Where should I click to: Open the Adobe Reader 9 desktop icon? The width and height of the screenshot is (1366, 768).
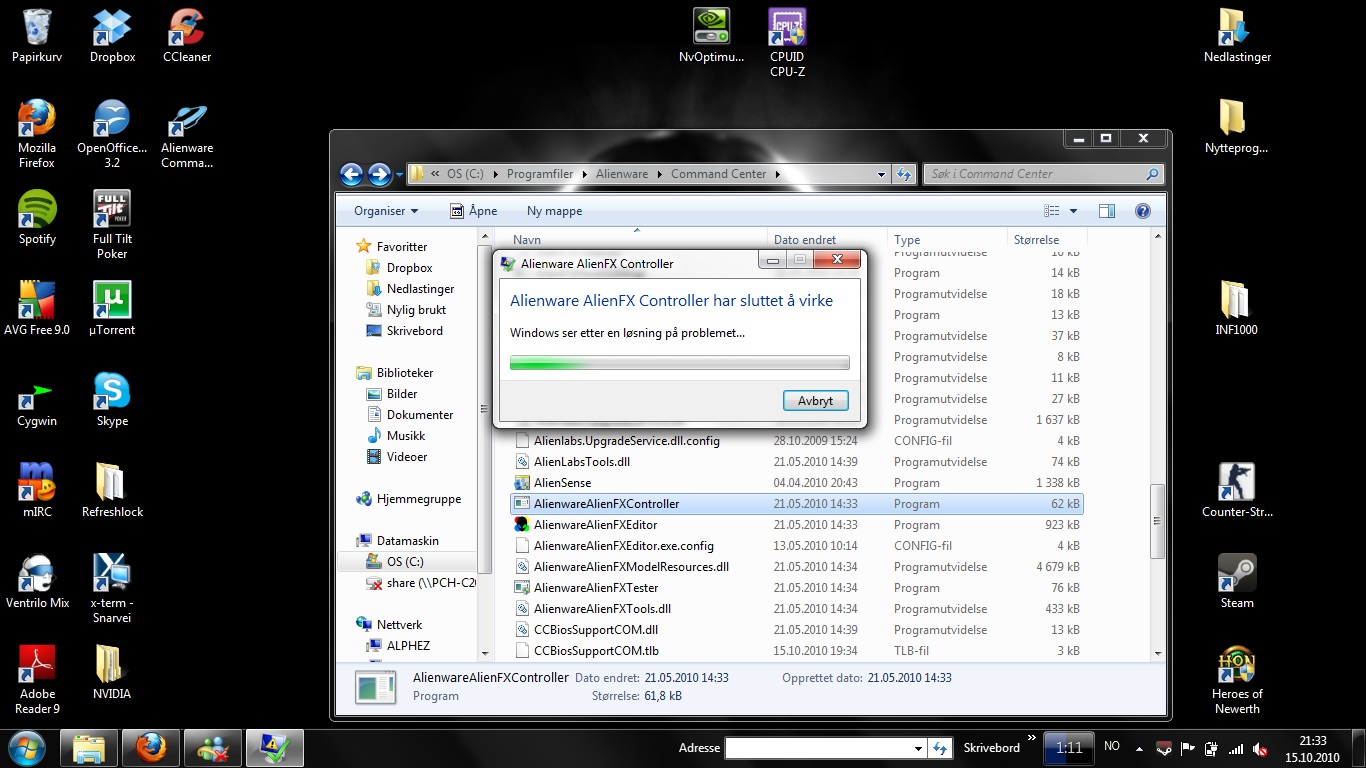coord(37,679)
